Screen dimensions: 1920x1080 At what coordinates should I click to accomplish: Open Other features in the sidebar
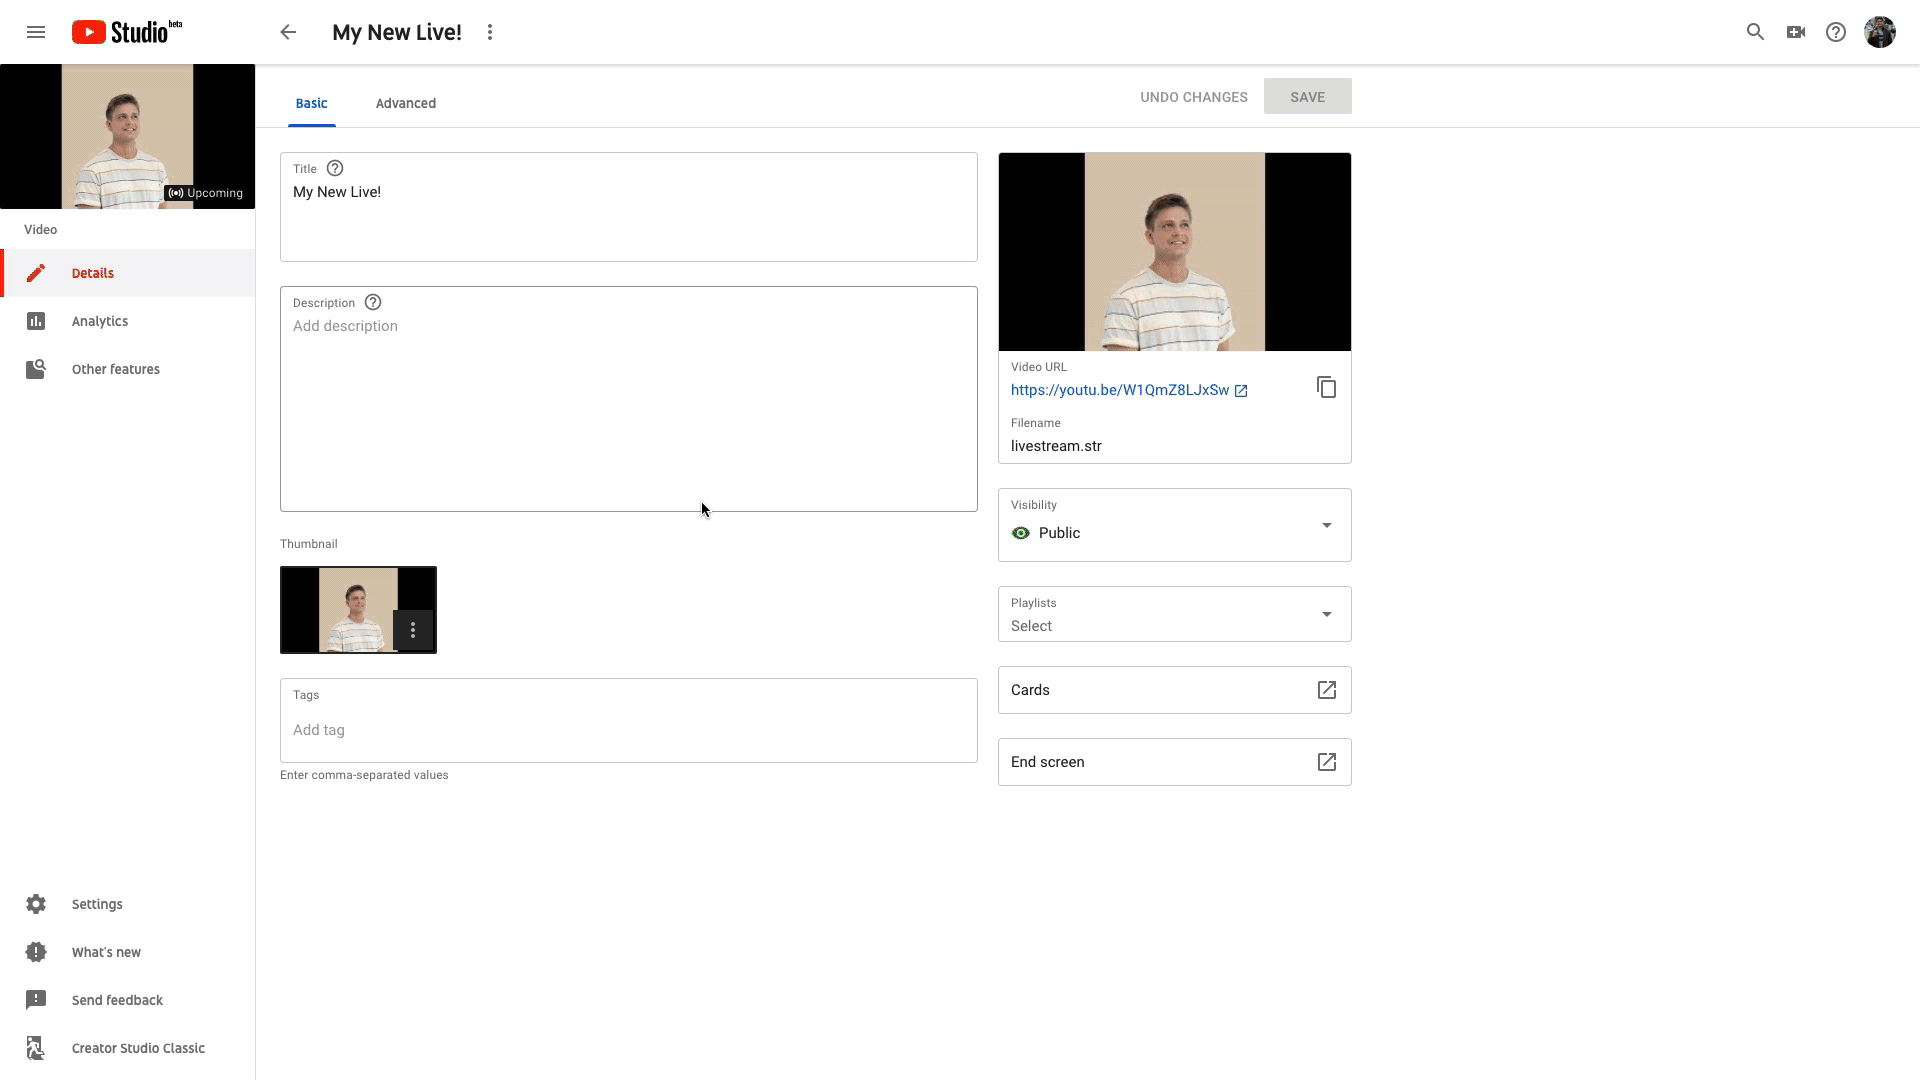tap(128, 369)
